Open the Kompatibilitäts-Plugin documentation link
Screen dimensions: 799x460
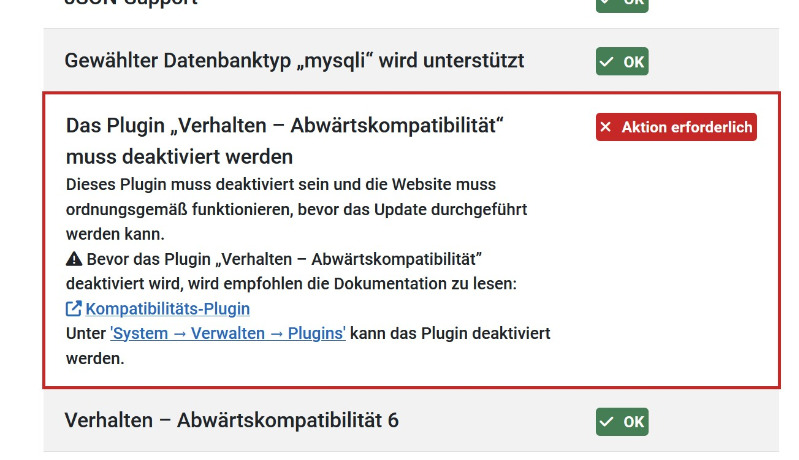click(167, 309)
